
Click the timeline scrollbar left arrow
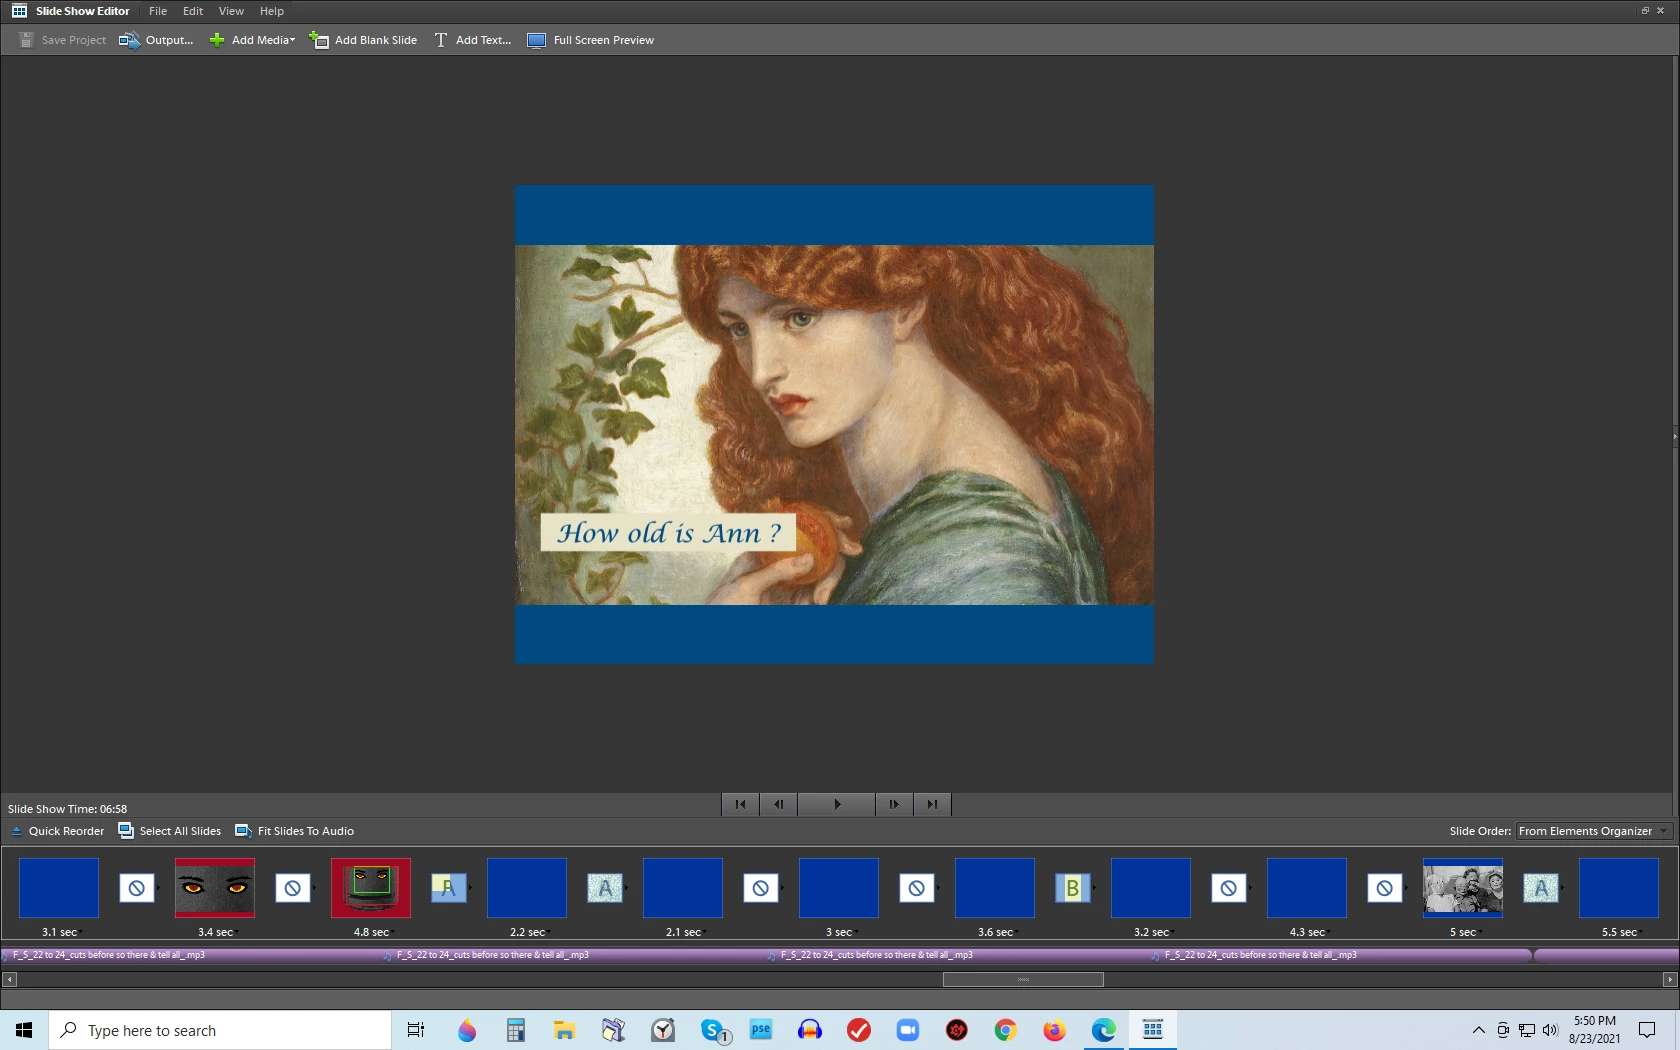pos(9,980)
